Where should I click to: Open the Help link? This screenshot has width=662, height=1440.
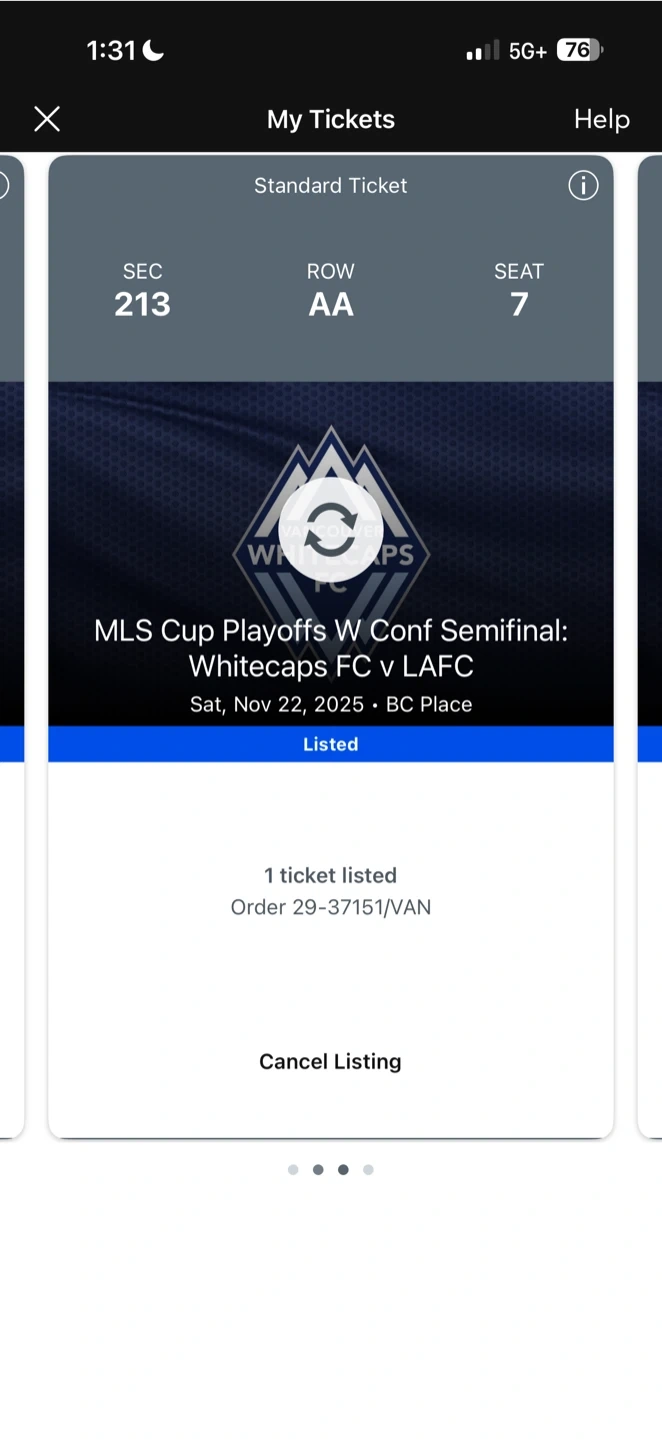point(601,120)
